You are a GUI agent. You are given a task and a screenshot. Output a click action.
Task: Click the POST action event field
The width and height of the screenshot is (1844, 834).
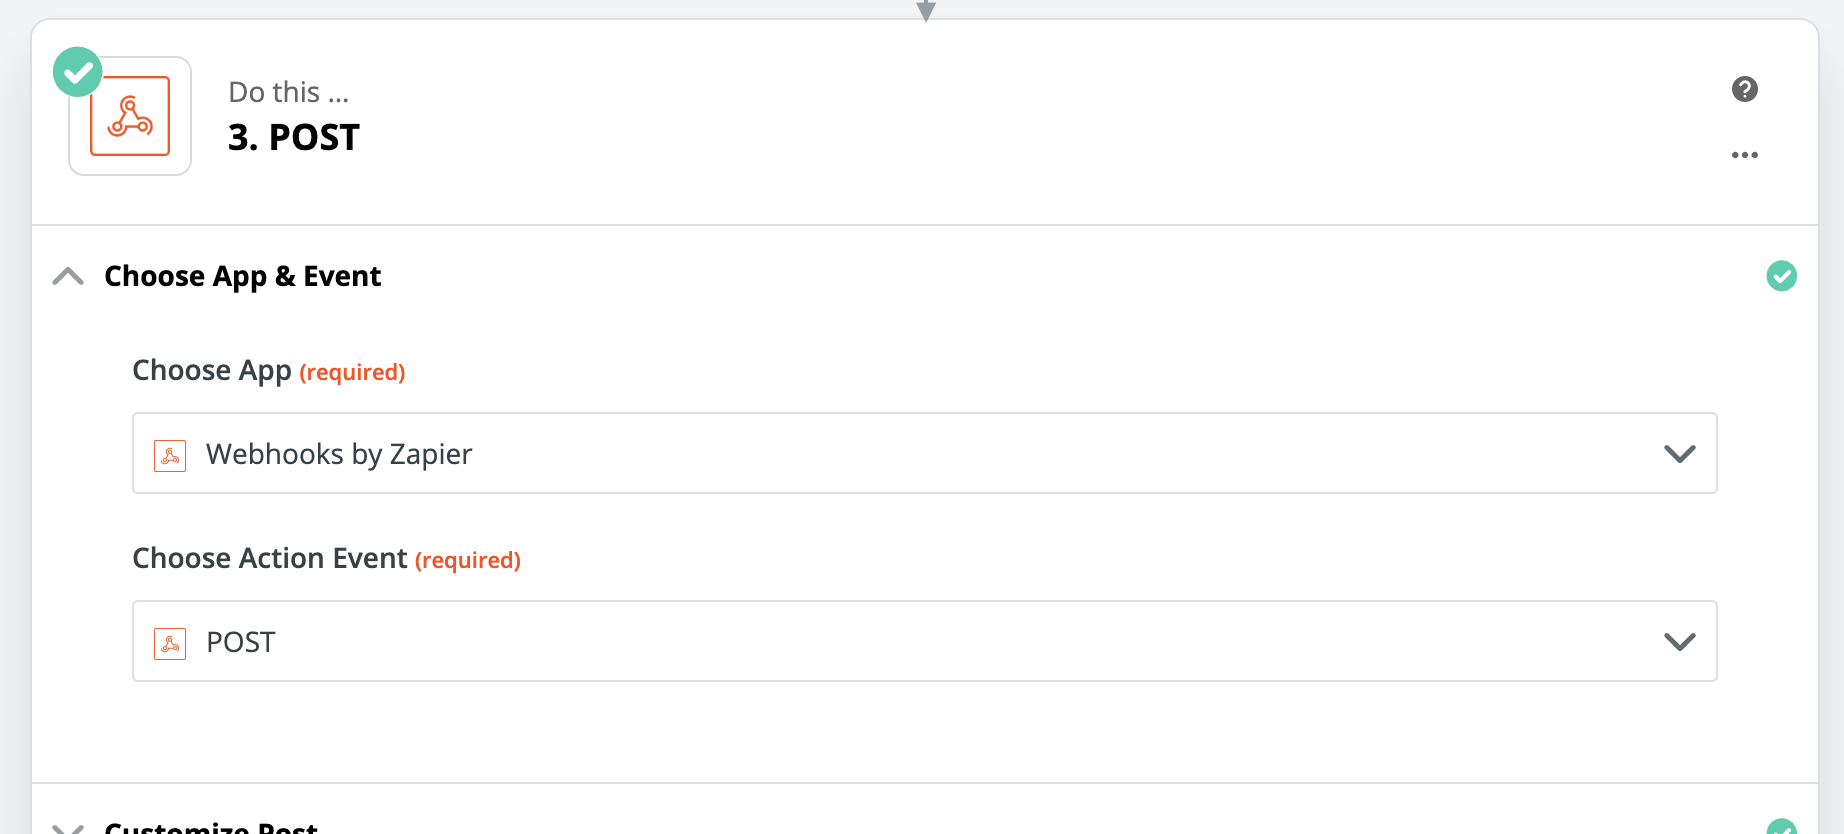[925, 641]
